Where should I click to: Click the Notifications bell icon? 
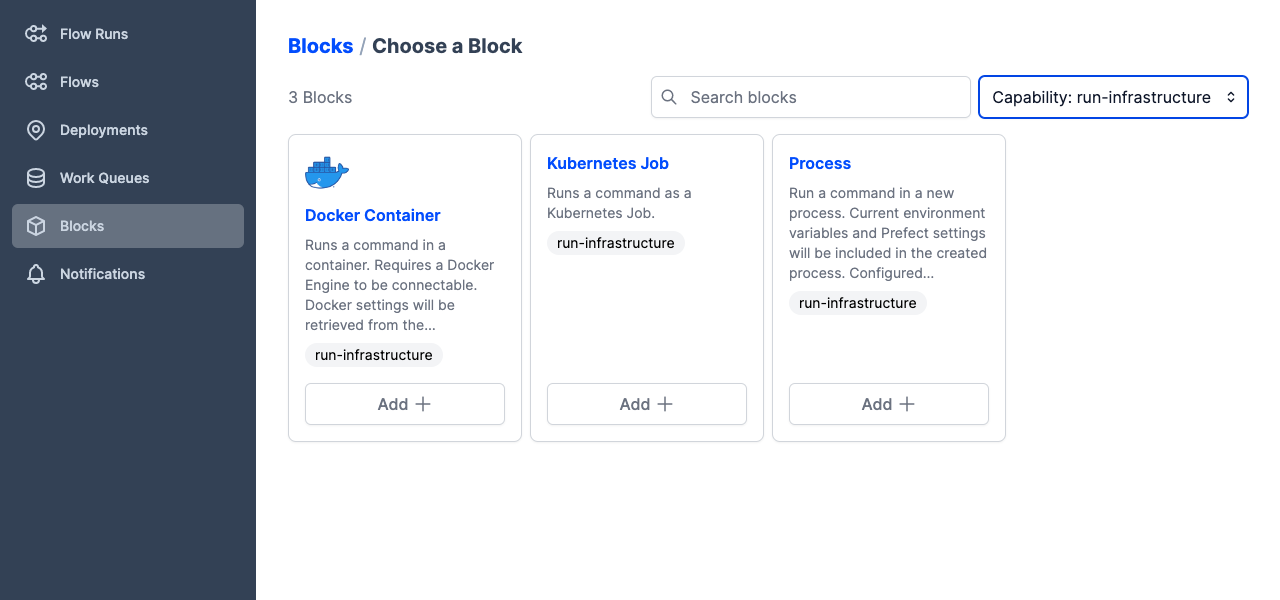pos(36,274)
